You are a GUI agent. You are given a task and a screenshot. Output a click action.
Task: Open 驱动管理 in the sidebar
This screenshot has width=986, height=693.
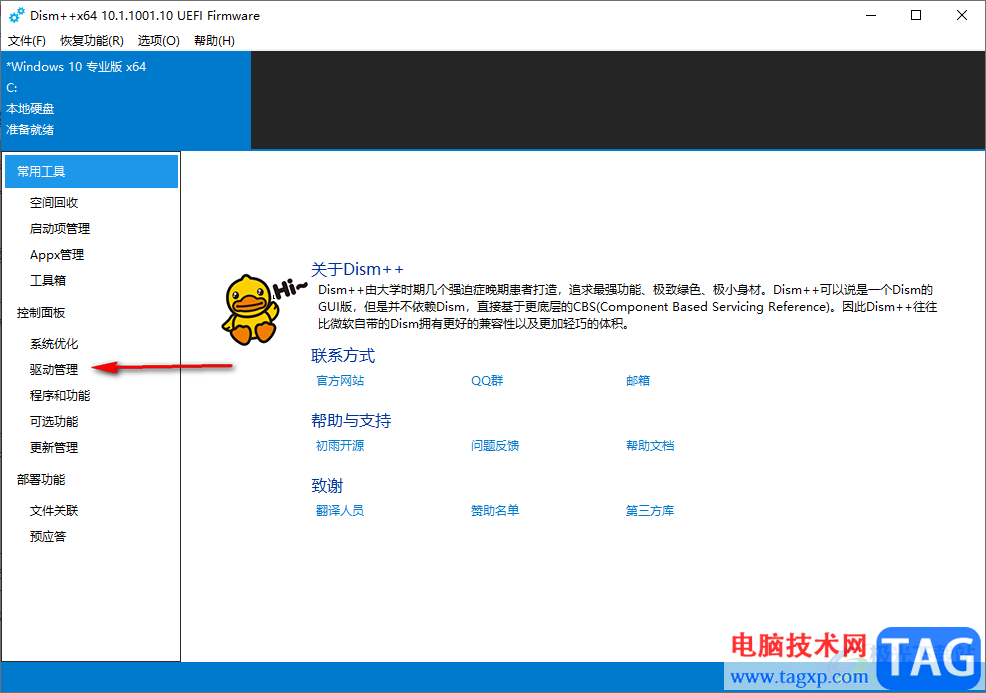click(x=54, y=370)
